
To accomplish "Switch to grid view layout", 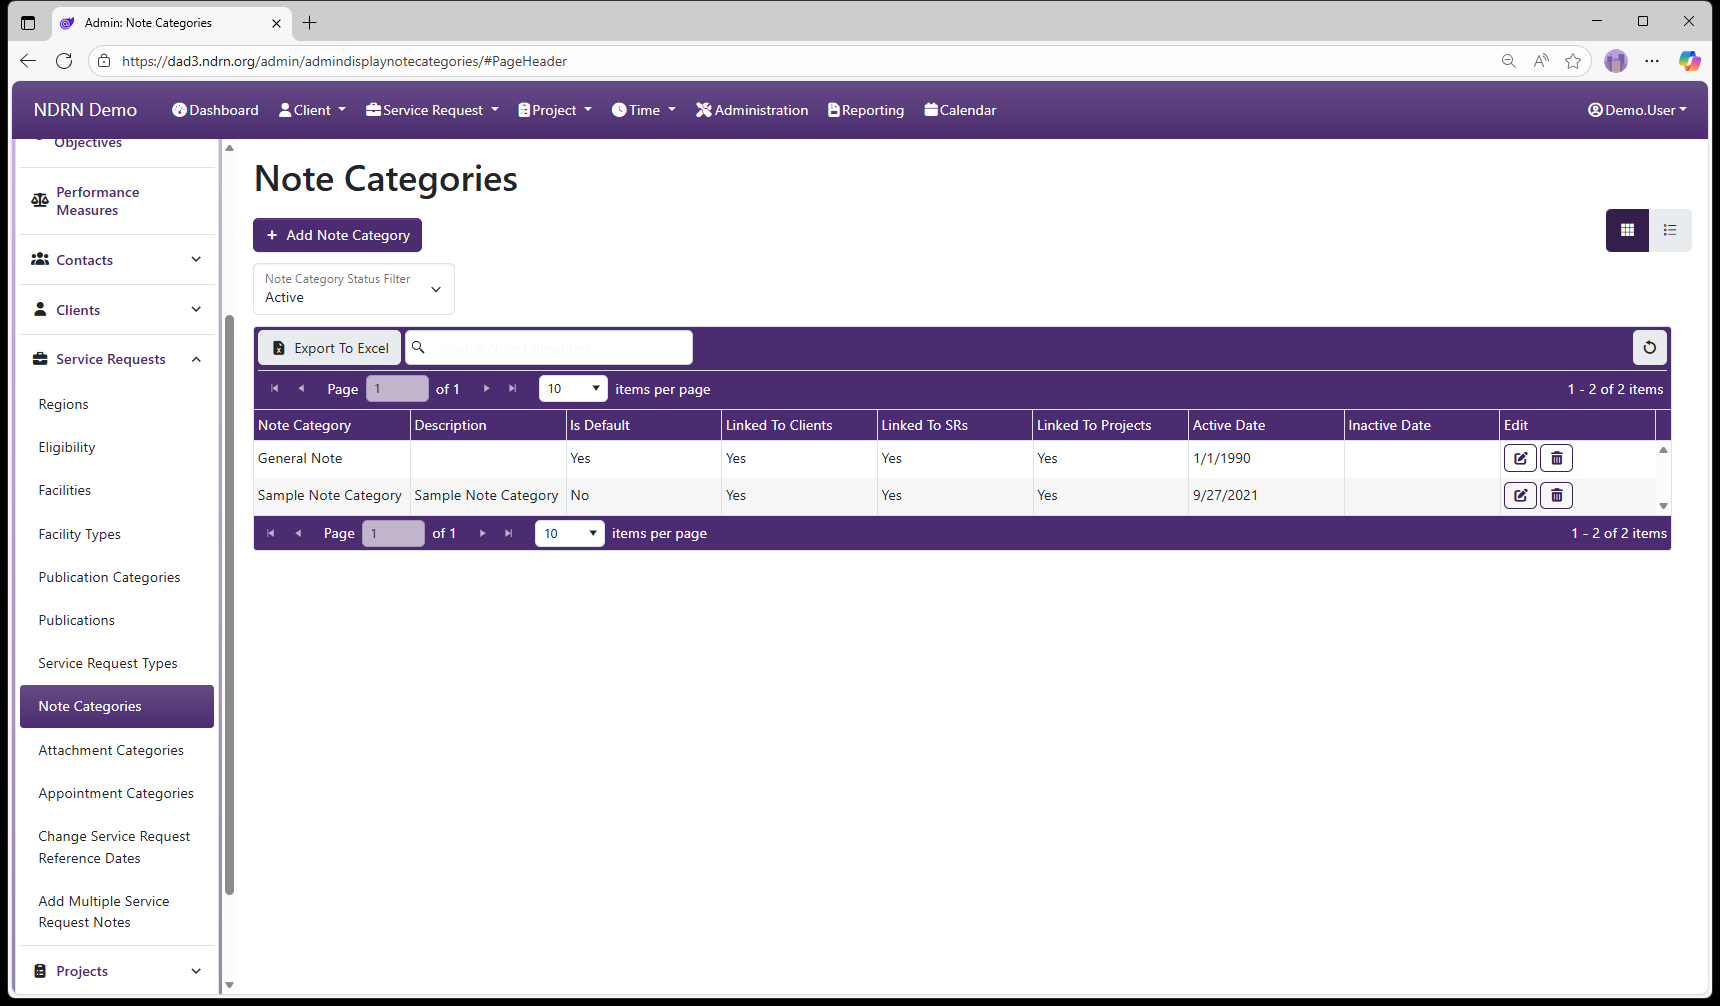I will click(1627, 230).
